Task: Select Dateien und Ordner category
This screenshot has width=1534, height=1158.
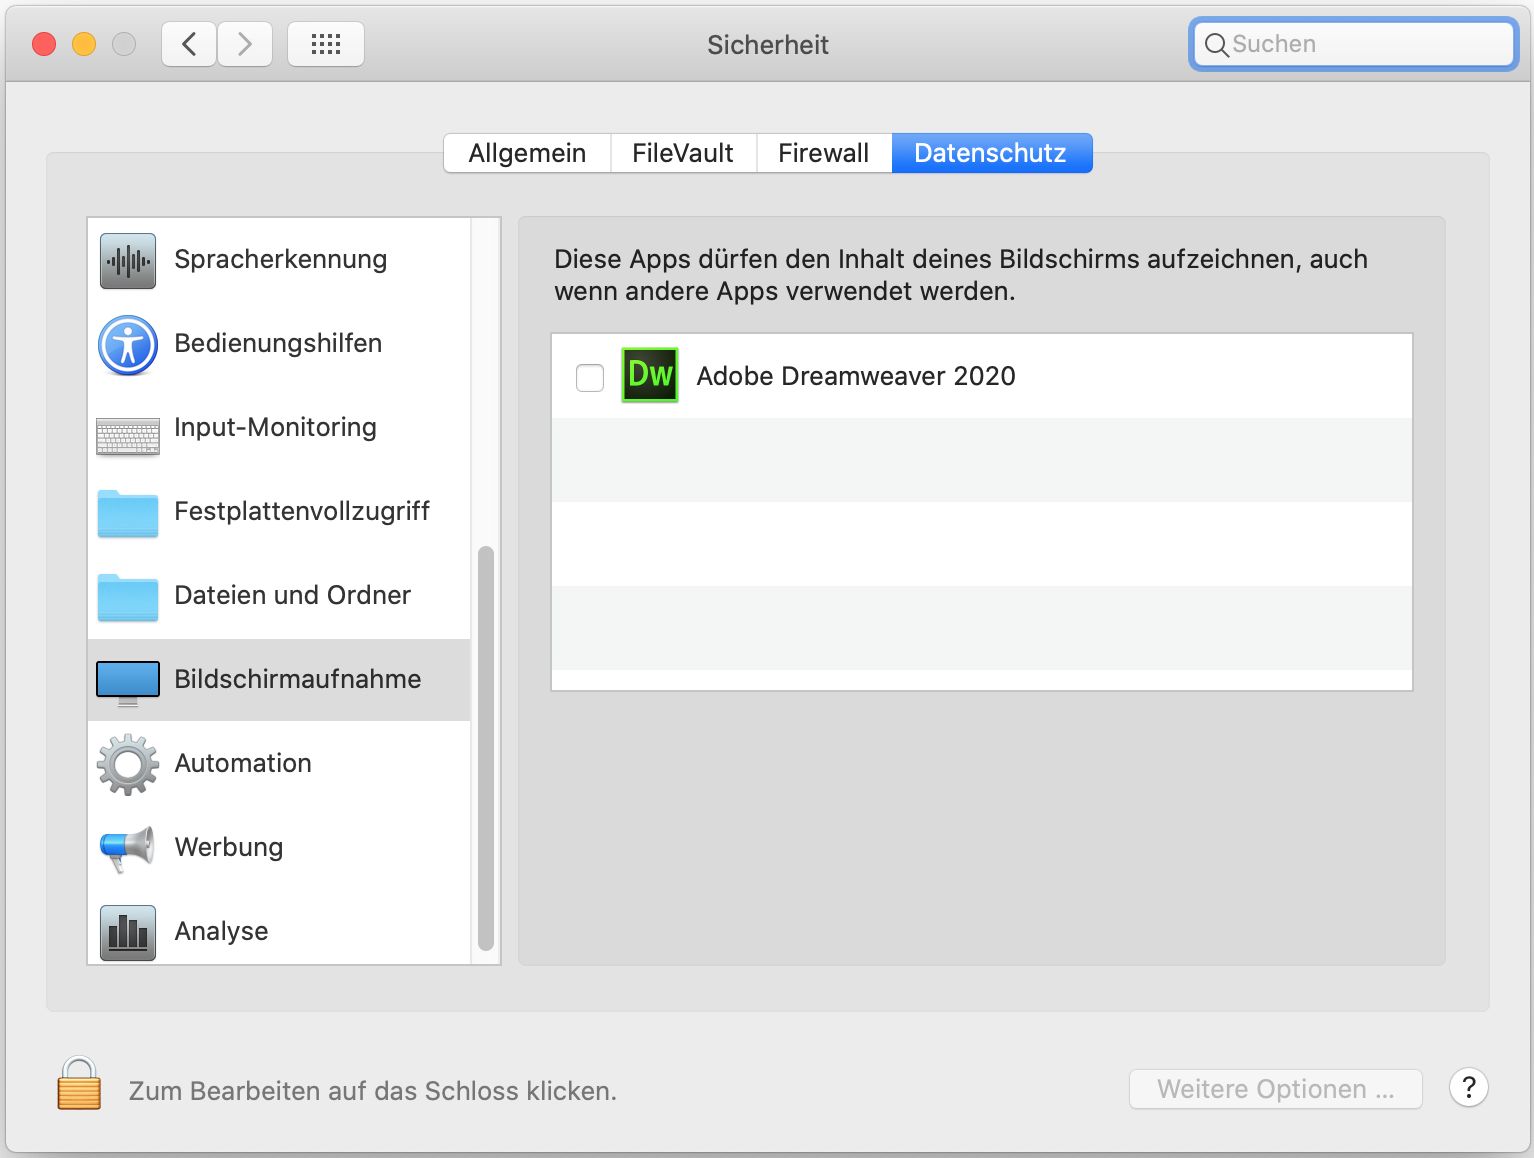Action: (x=279, y=597)
